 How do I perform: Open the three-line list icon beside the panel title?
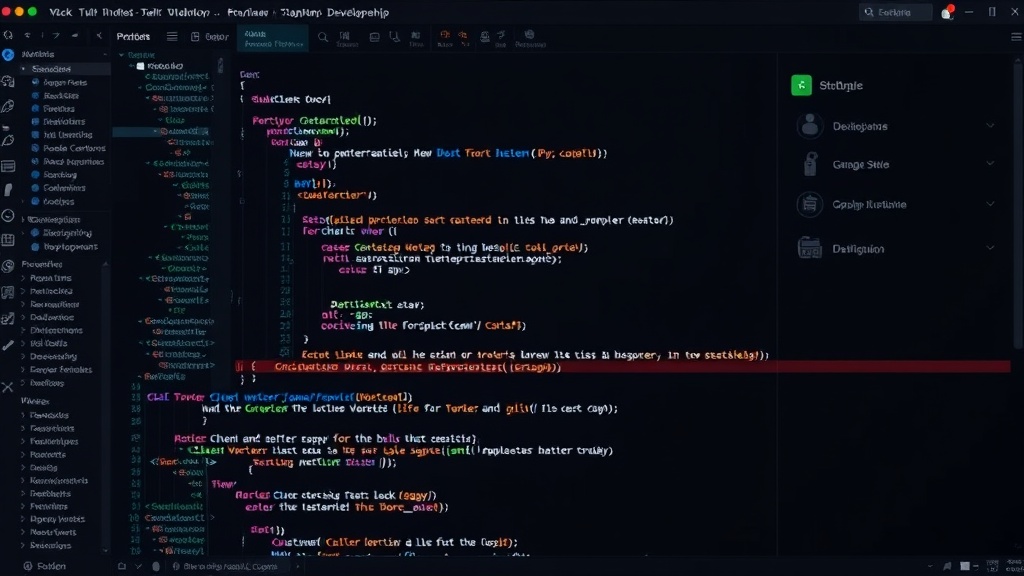[x=172, y=37]
